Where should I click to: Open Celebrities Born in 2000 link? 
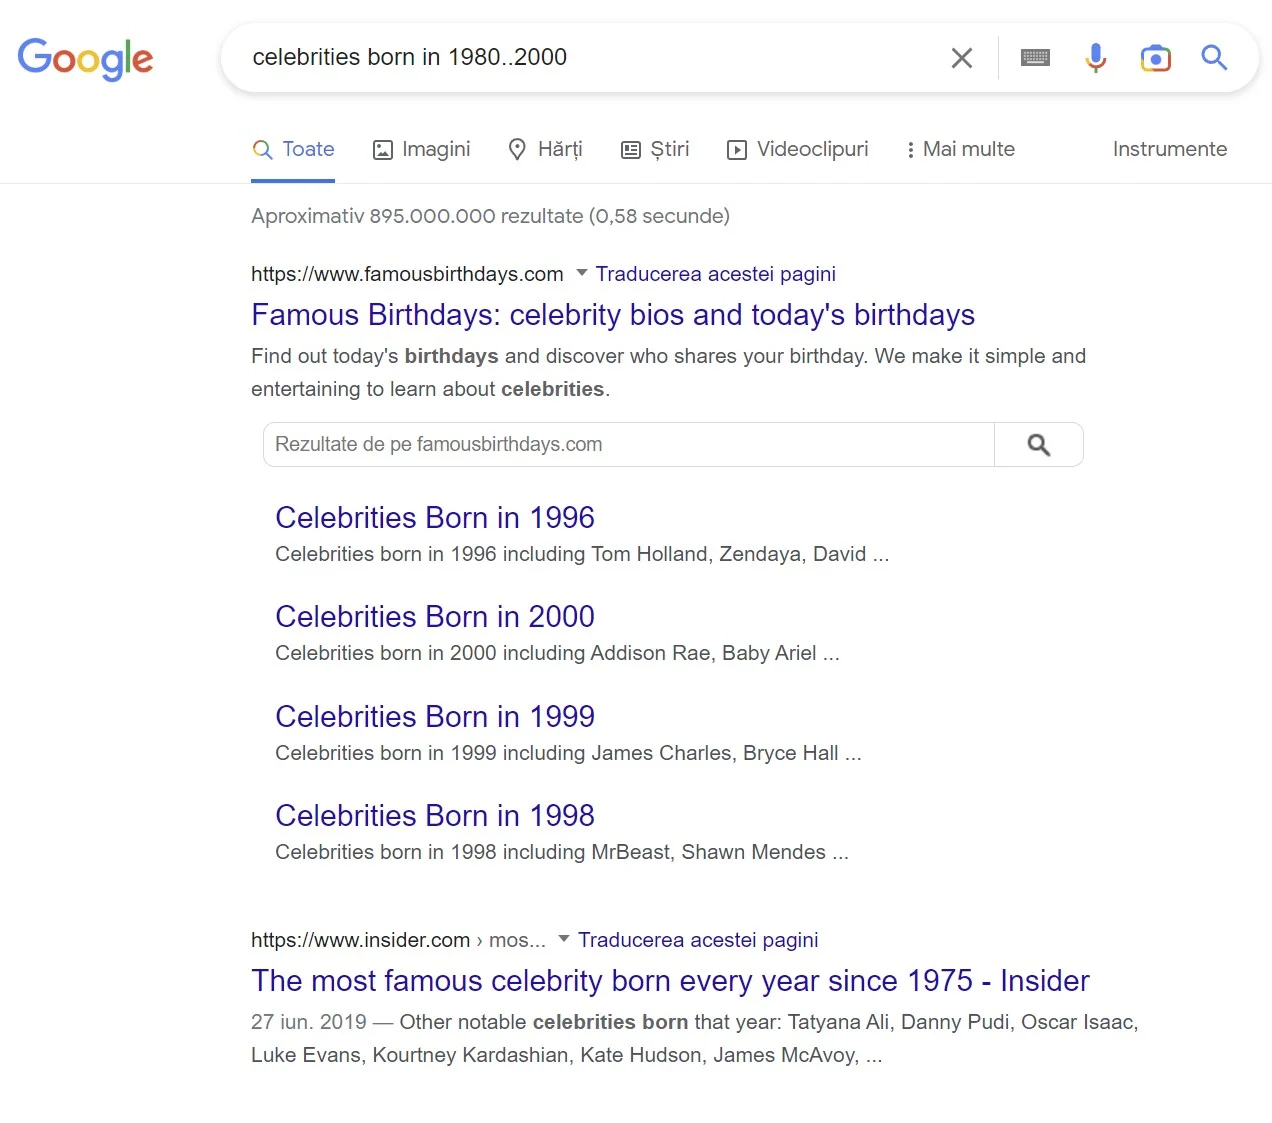point(435,617)
